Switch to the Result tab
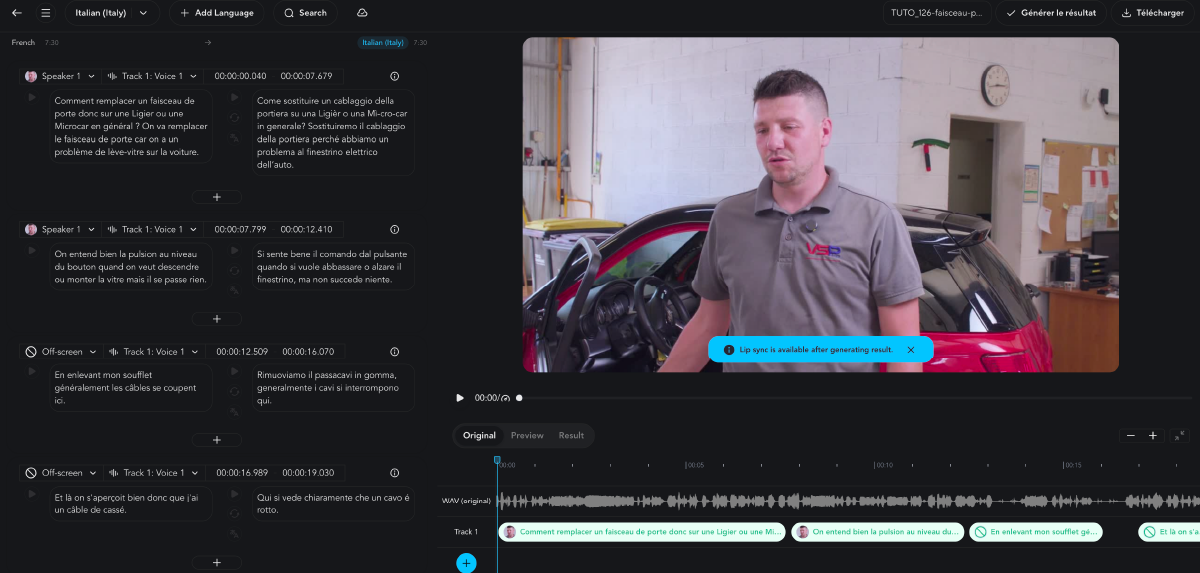This screenshot has width=1200, height=573. (x=571, y=435)
